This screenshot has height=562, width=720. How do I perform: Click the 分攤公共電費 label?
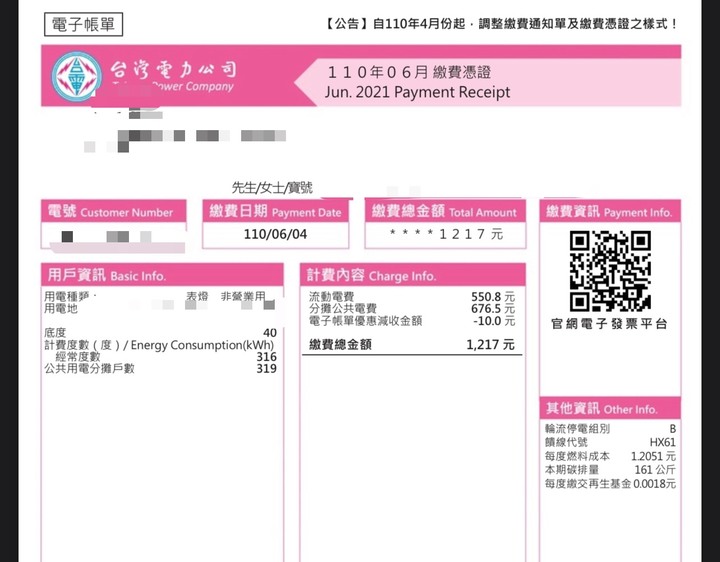[x=343, y=309]
